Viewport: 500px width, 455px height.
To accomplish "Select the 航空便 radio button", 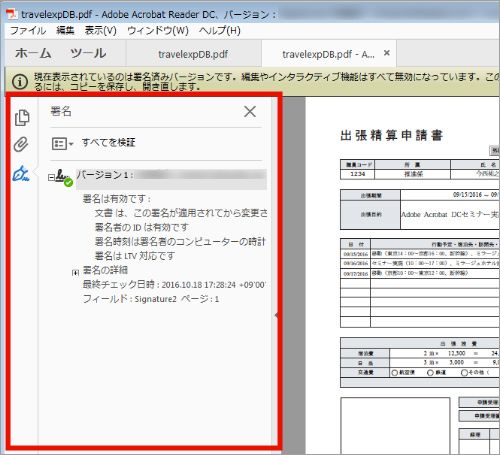I will [394, 373].
